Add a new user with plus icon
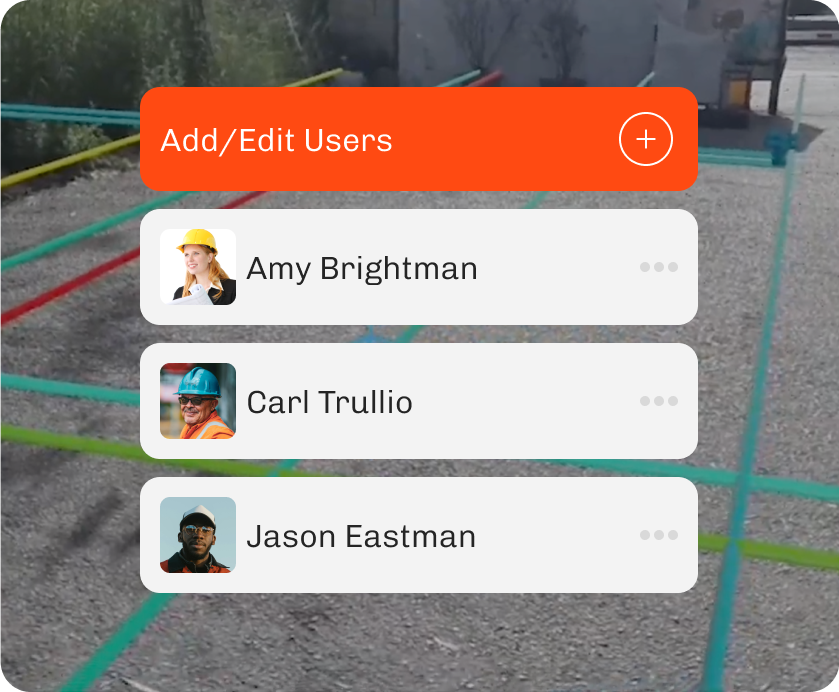This screenshot has width=839, height=692. click(645, 139)
